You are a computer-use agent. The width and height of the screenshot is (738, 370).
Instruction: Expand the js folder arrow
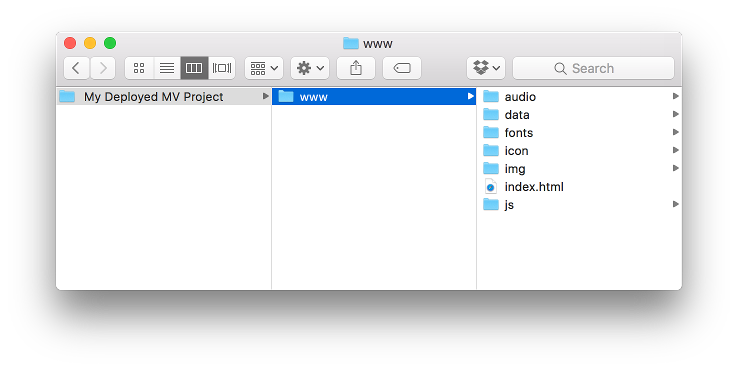(x=675, y=204)
